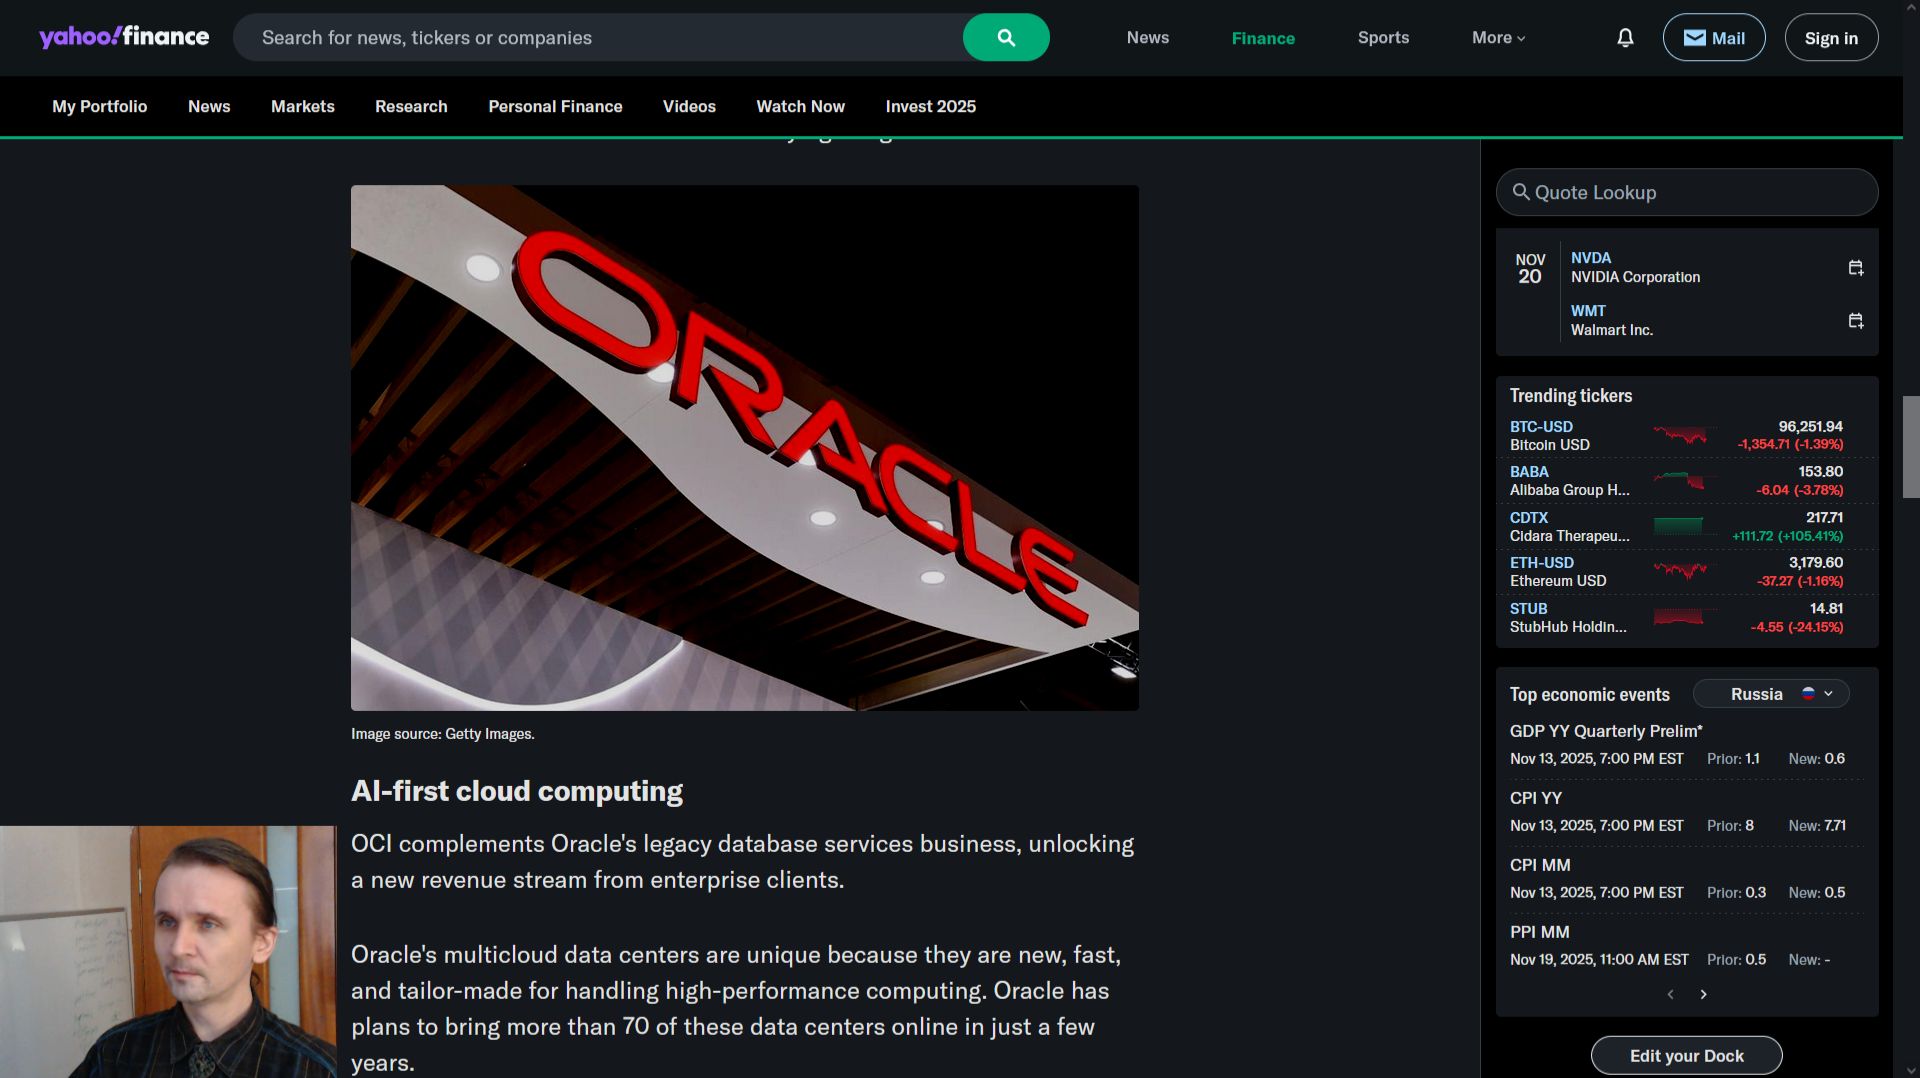1920x1078 pixels.
Task: Open the Videos tab
Action: pyautogui.click(x=689, y=106)
